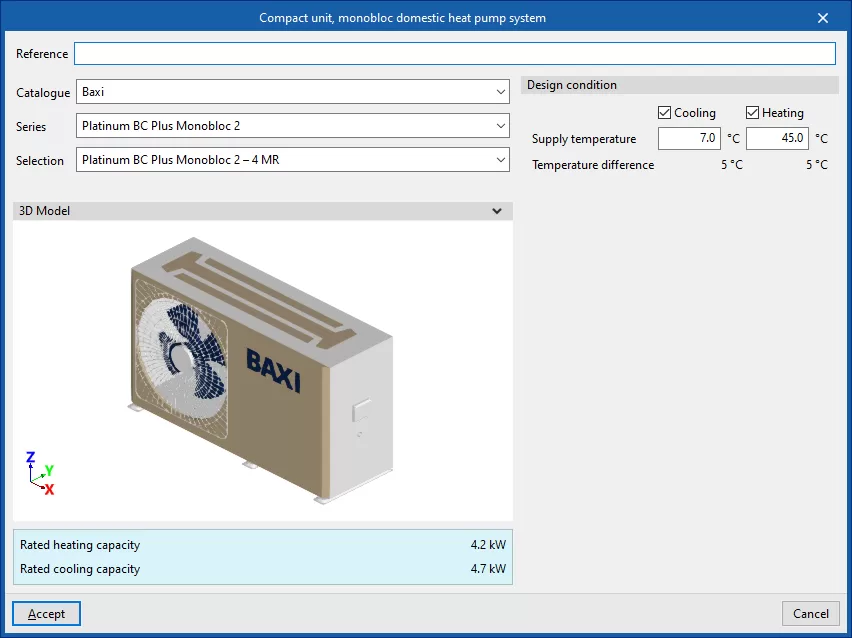This screenshot has height=638, width=852.
Task: Click the Baxi heat pump 3D model preview
Action: click(262, 370)
